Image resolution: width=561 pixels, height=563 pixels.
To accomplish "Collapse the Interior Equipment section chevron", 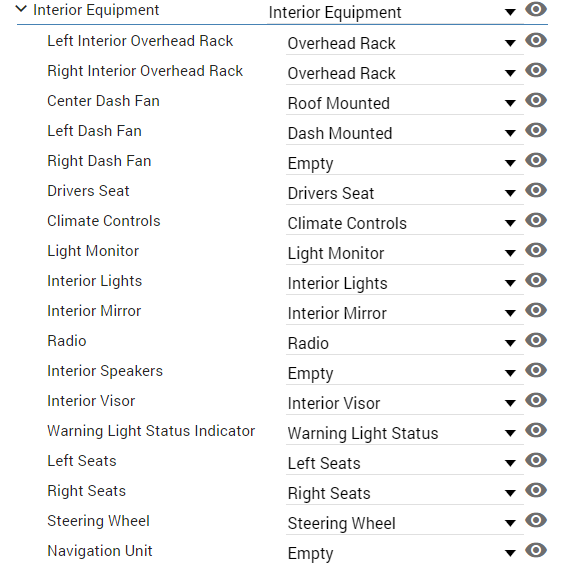I will (x=22, y=9).
